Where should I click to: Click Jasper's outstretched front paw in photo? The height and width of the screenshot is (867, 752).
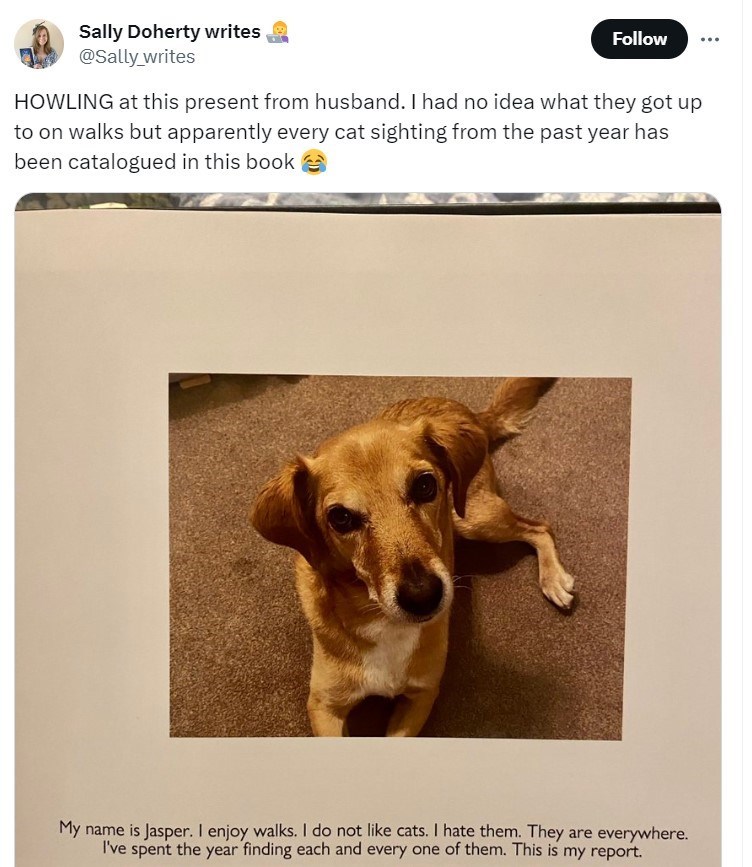pyautogui.click(x=556, y=587)
